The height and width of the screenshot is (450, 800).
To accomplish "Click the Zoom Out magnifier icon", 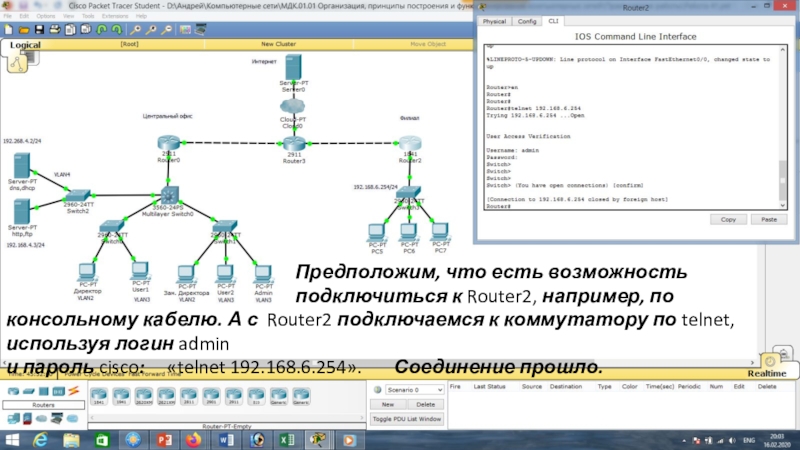I will 166,30.
